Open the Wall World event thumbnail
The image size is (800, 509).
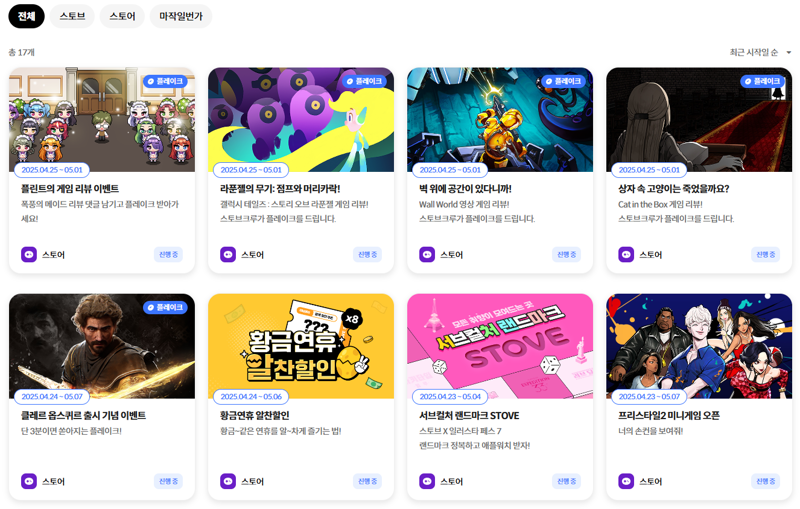tap(499, 119)
